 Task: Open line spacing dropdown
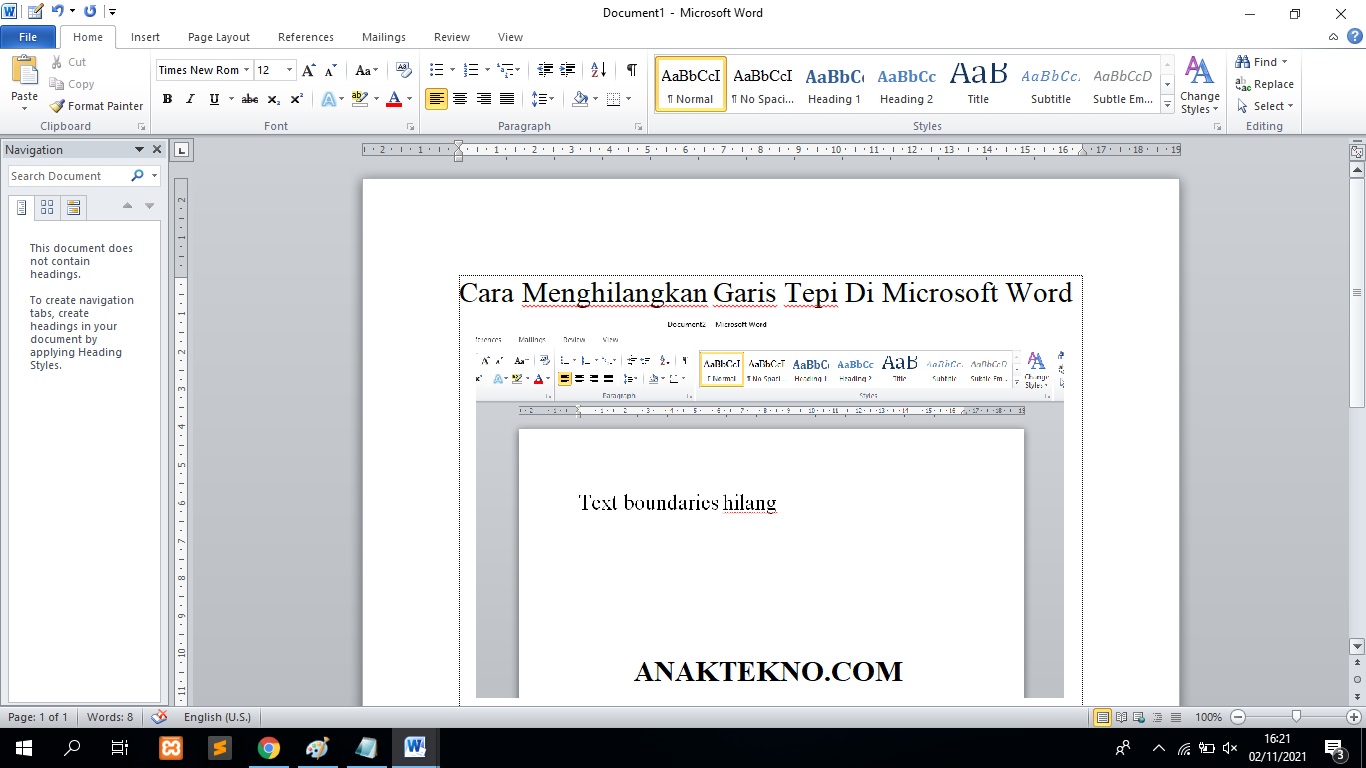[x=543, y=99]
